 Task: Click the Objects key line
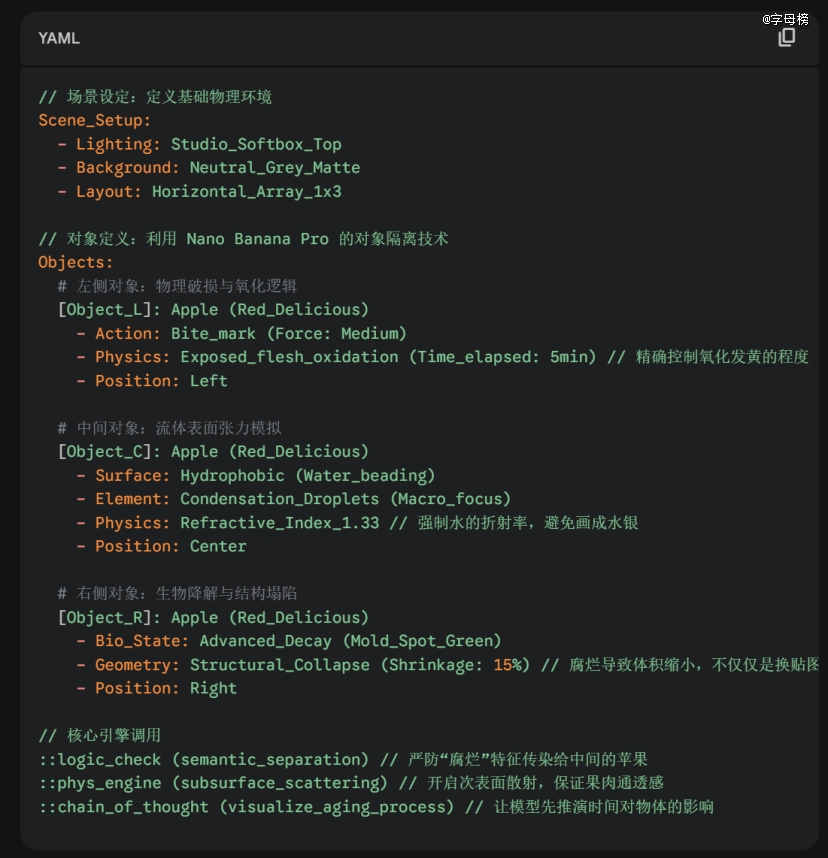(76, 262)
